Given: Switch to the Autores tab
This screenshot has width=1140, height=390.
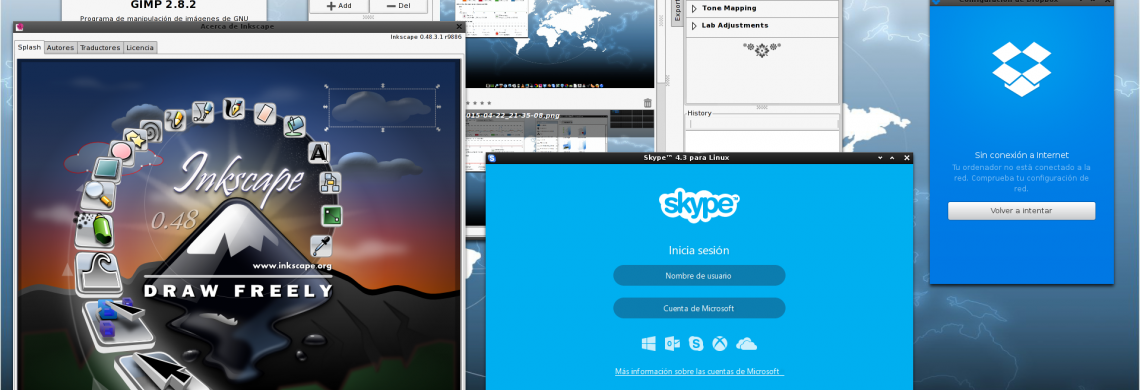Looking at the screenshot, I should click(60, 47).
